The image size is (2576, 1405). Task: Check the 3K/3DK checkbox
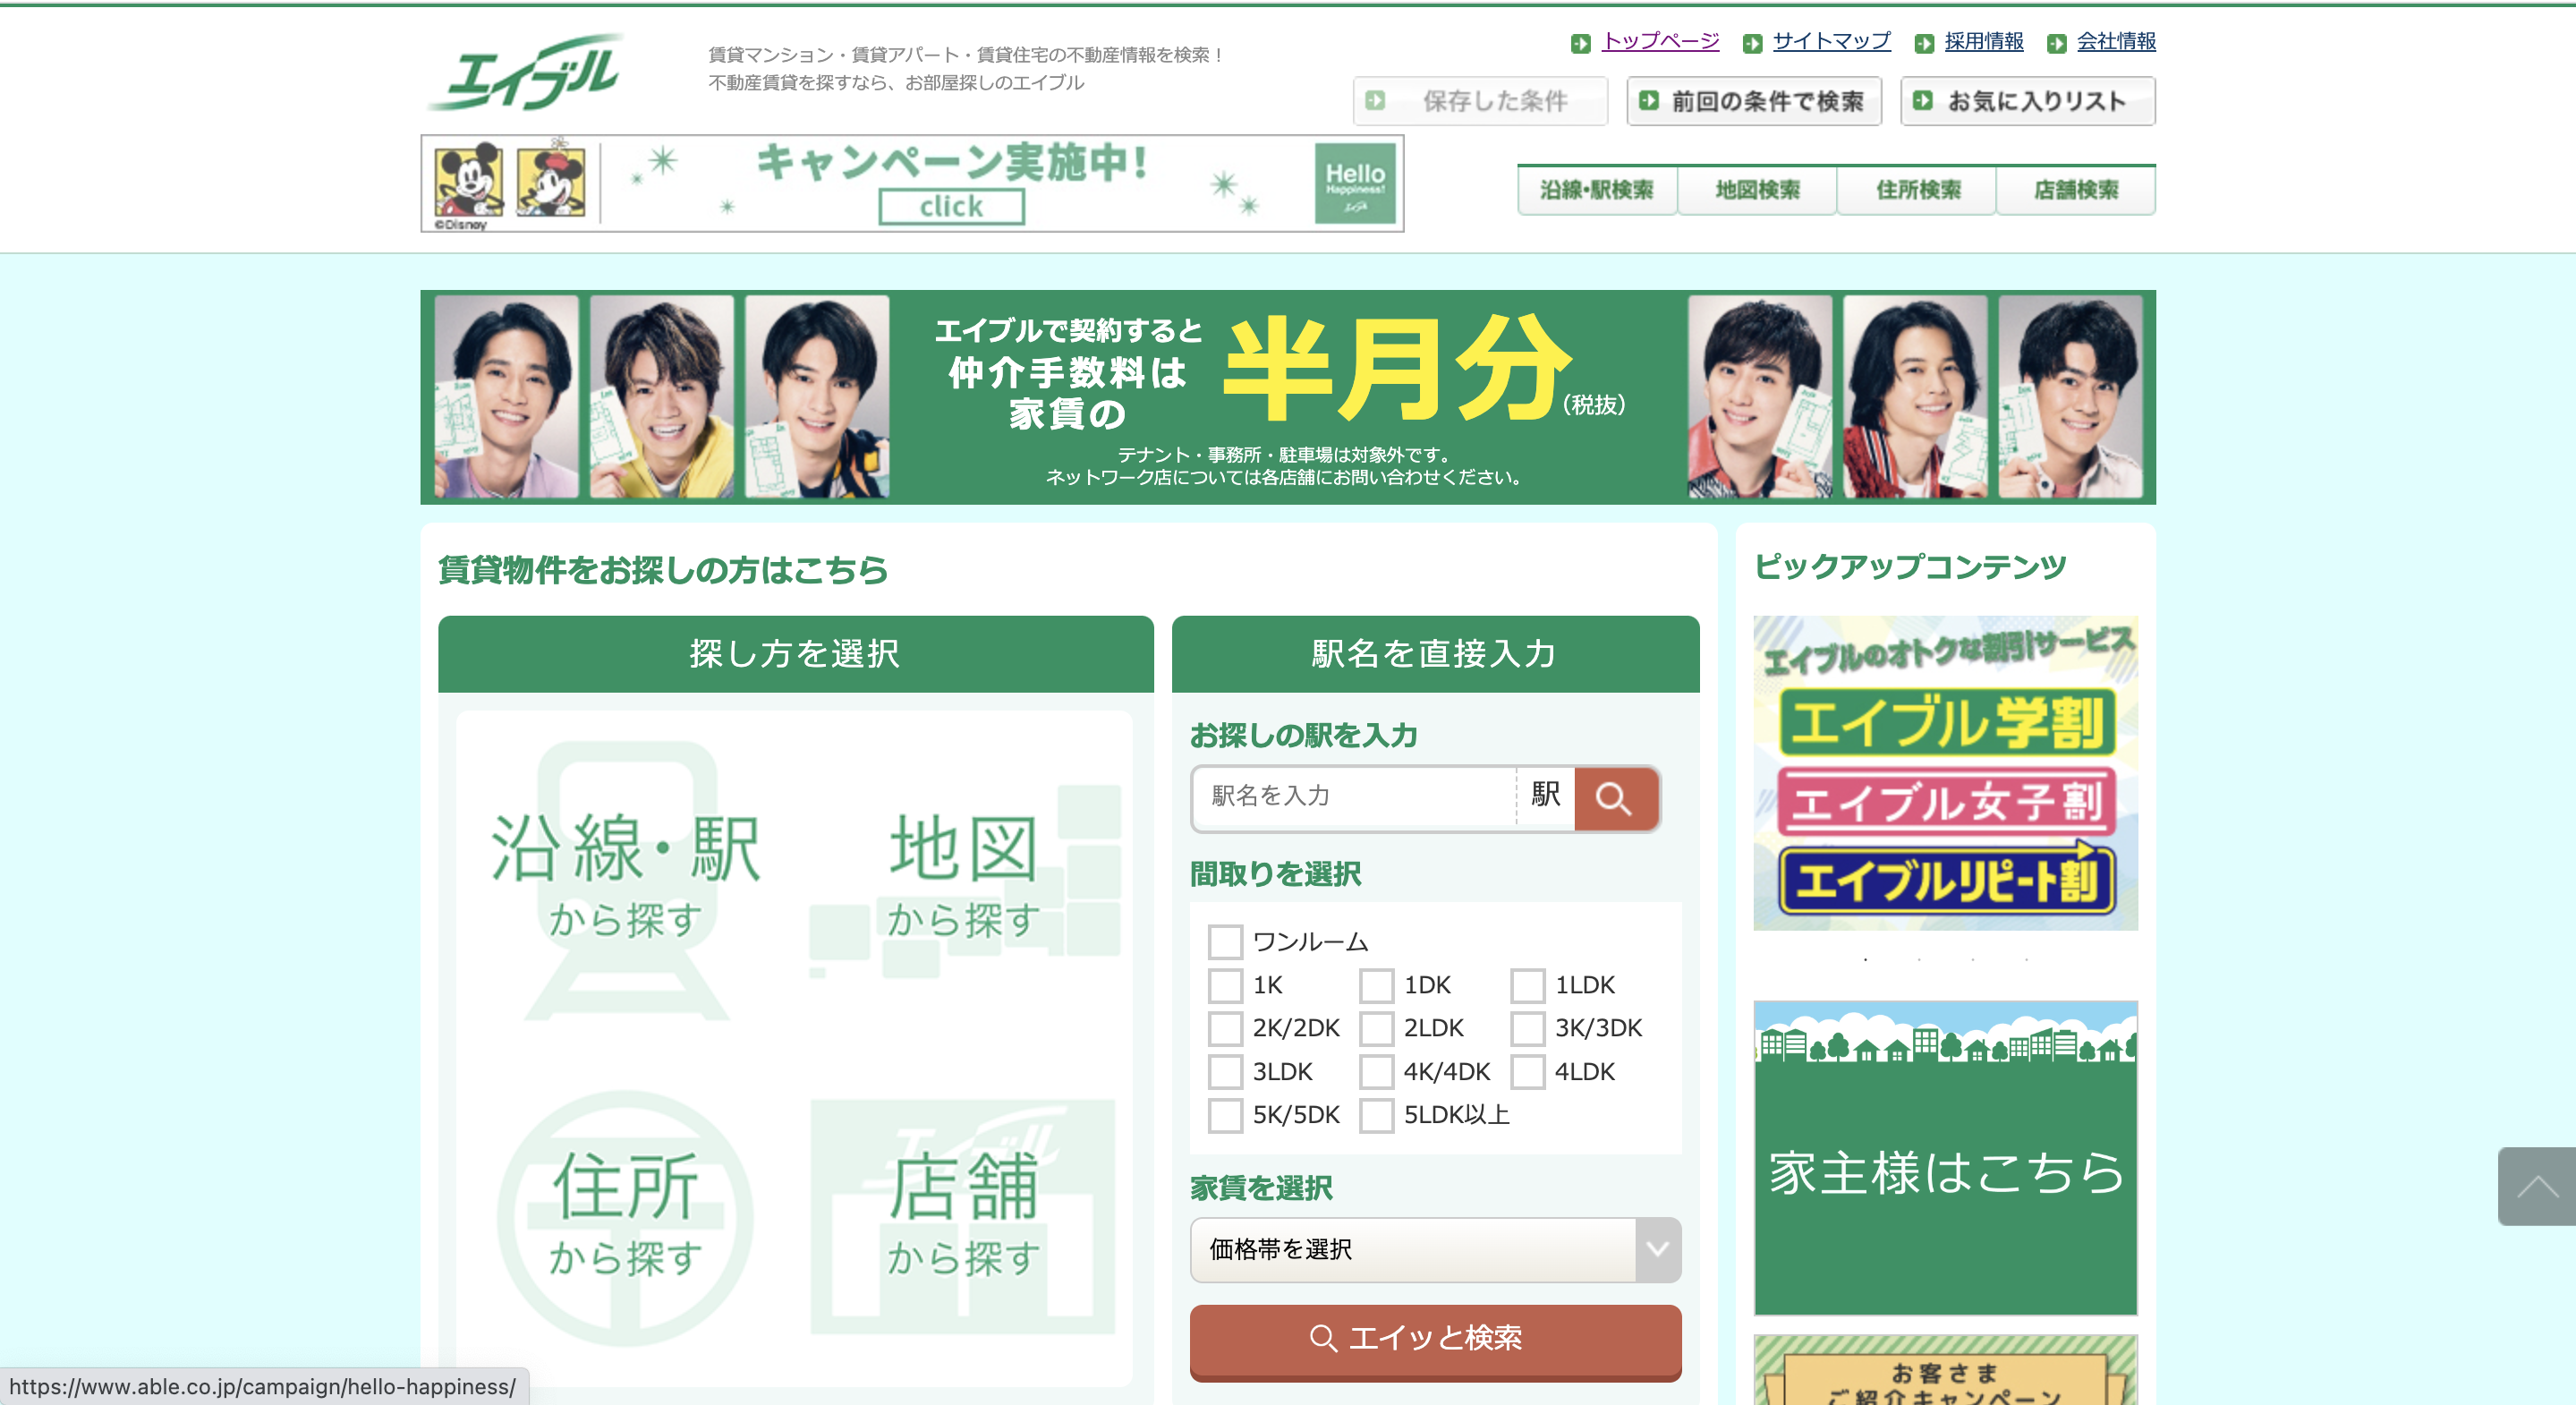coord(1527,1028)
